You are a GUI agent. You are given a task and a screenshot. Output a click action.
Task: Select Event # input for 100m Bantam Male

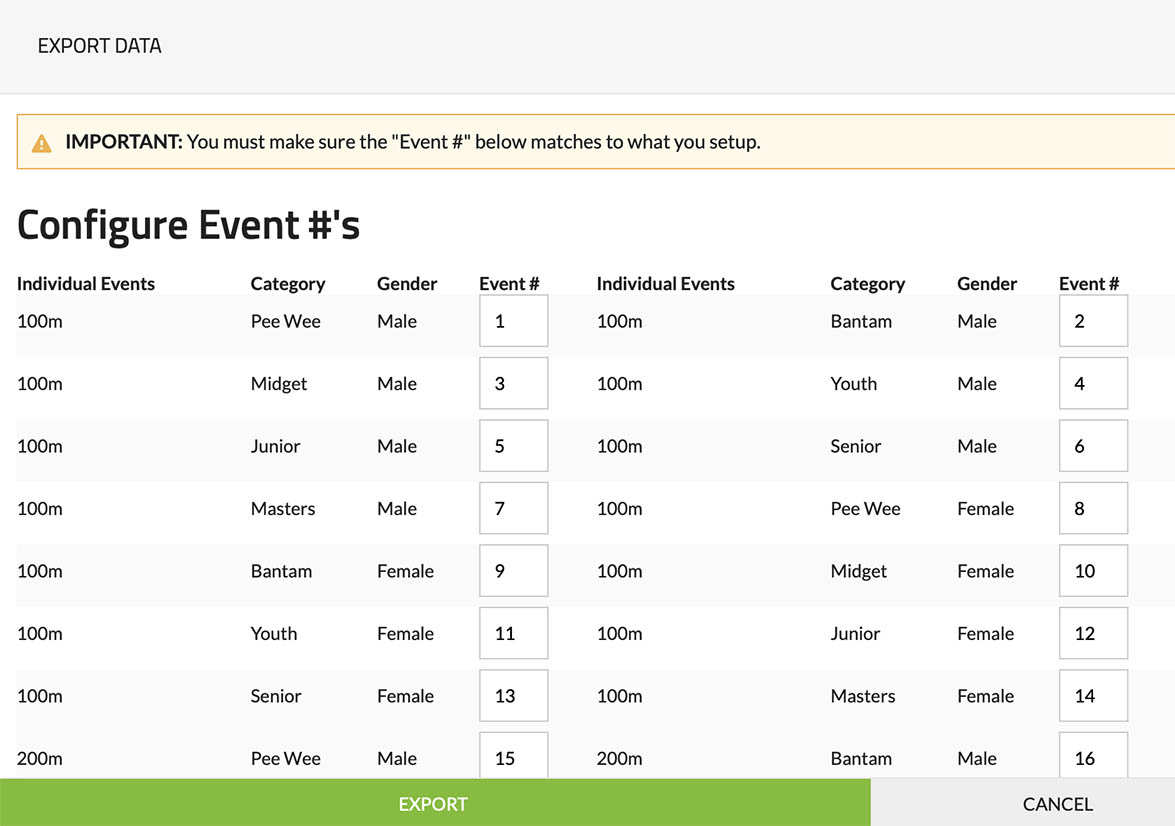(x=1093, y=321)
